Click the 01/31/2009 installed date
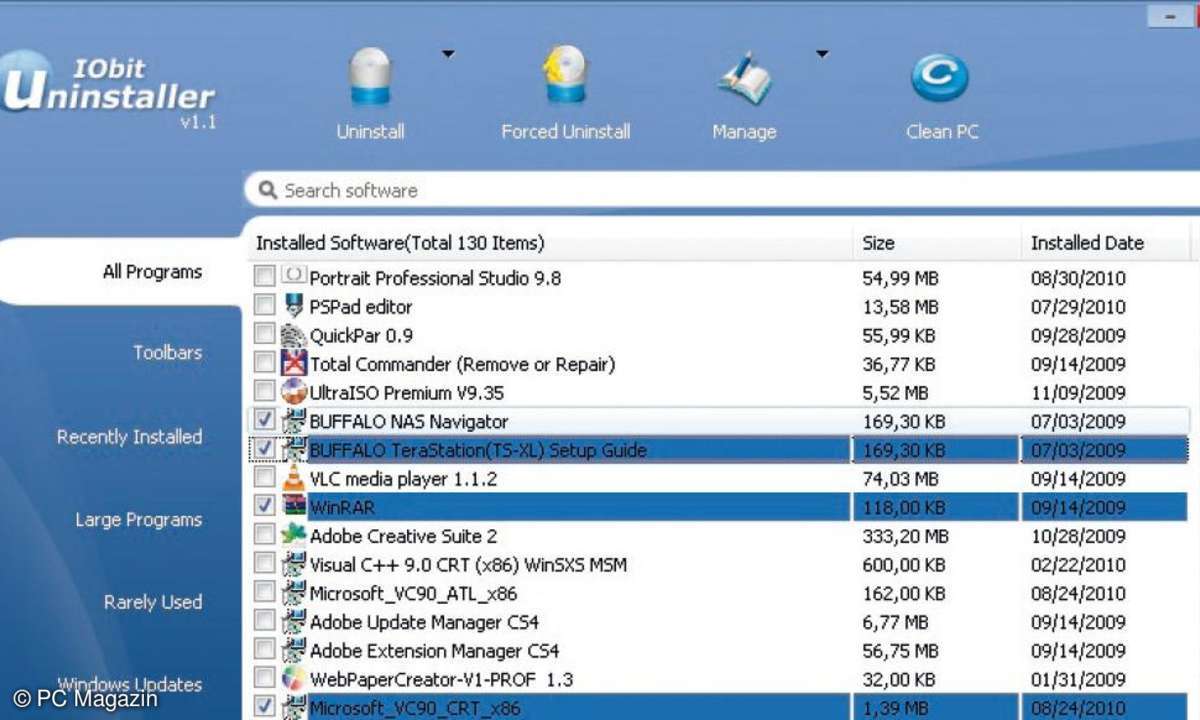1200x720 pixels. click(1078, 680)
